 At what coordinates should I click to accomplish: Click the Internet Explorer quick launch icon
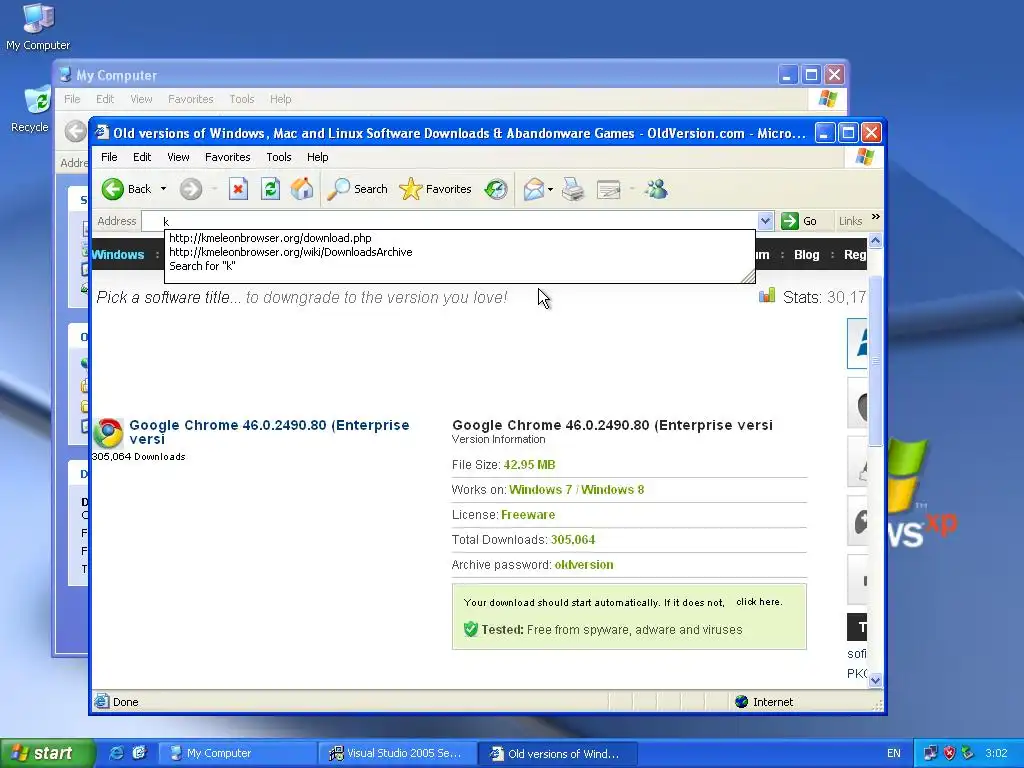(116, 754)
